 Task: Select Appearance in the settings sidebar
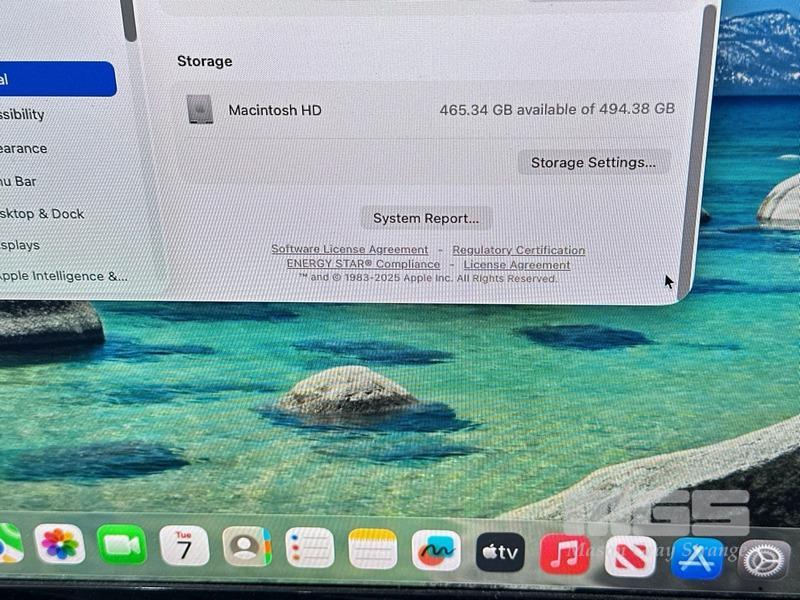24,148
